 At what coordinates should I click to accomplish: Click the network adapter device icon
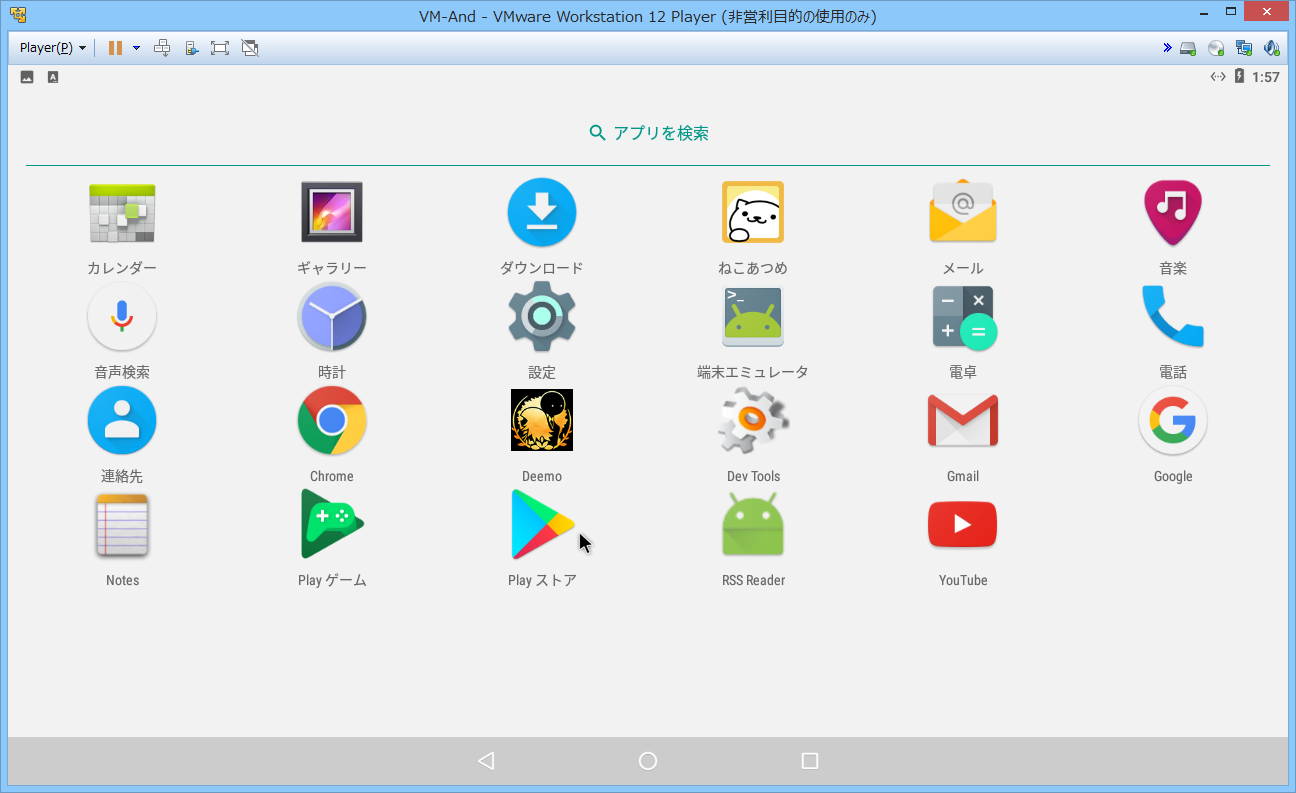(1244, 48)
